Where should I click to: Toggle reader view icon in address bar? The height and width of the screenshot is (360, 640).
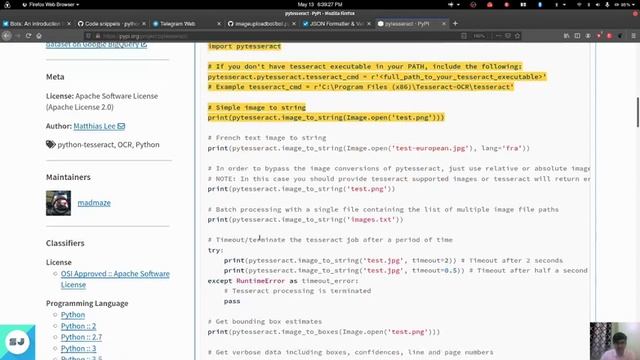(x=464, y=36)
